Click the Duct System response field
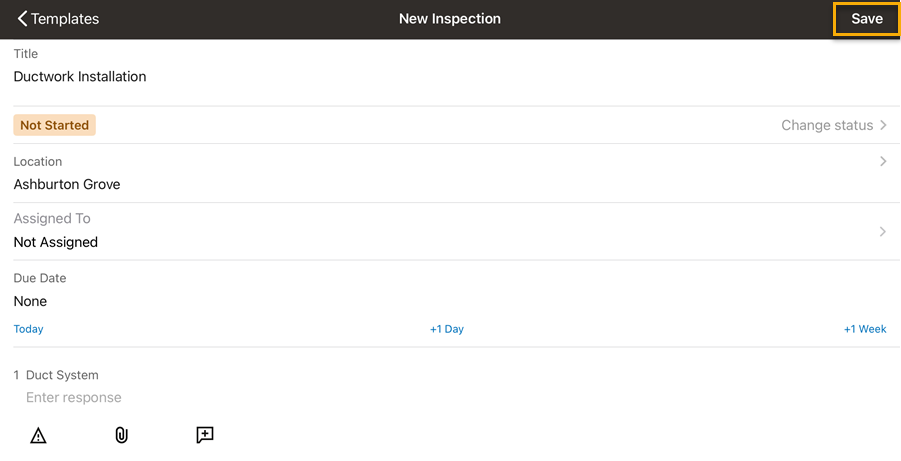Viewport: 901px width, 461px height. pyautogui.click(x=74, y=398)
